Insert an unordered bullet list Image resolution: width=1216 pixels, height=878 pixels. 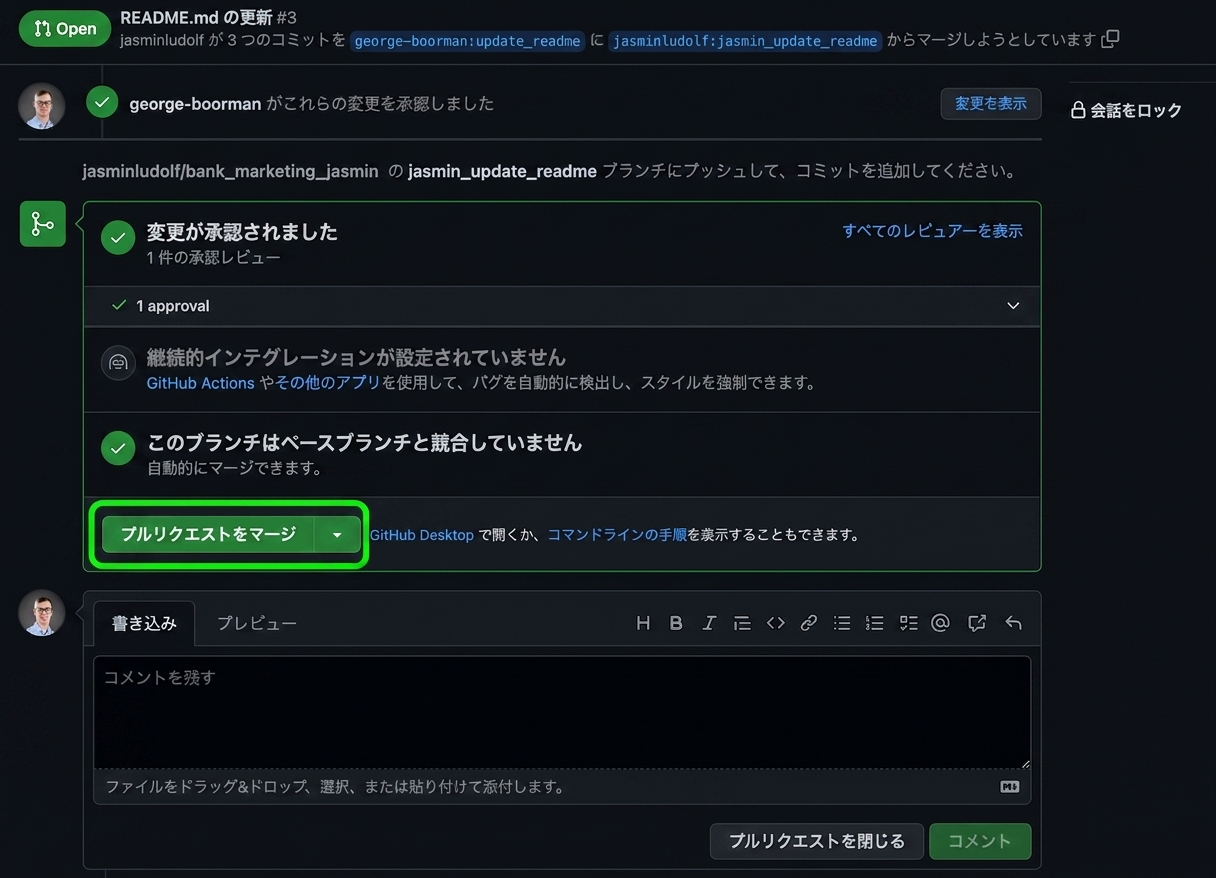(842, 623)
